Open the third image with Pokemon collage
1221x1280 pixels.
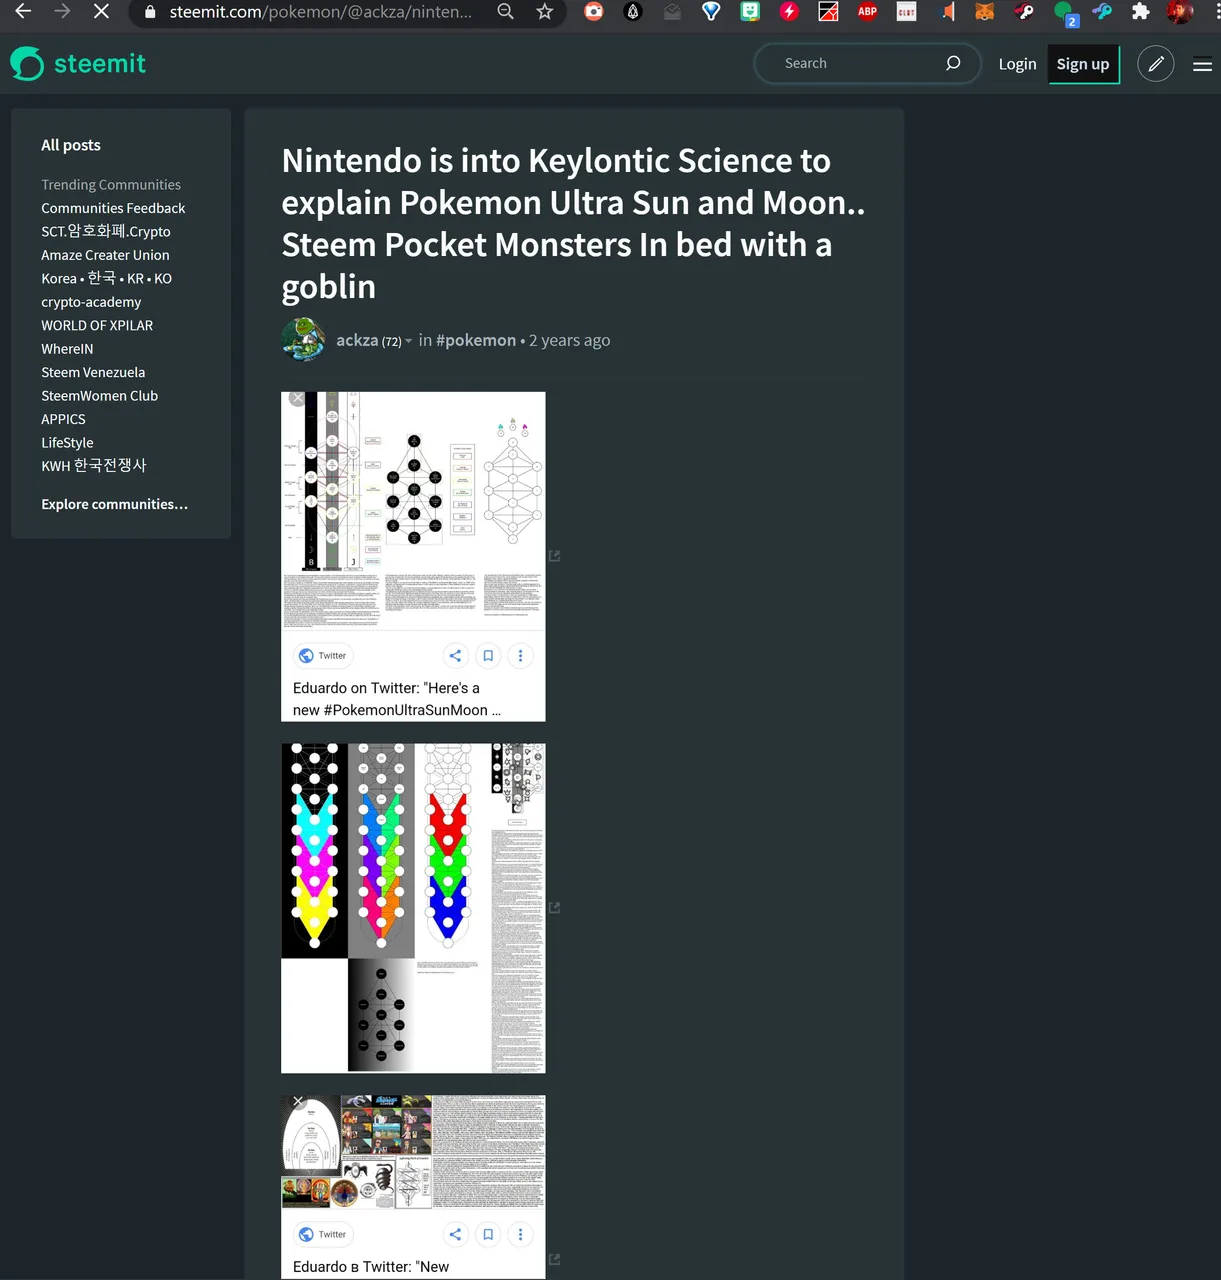(x=413, y=1187)
